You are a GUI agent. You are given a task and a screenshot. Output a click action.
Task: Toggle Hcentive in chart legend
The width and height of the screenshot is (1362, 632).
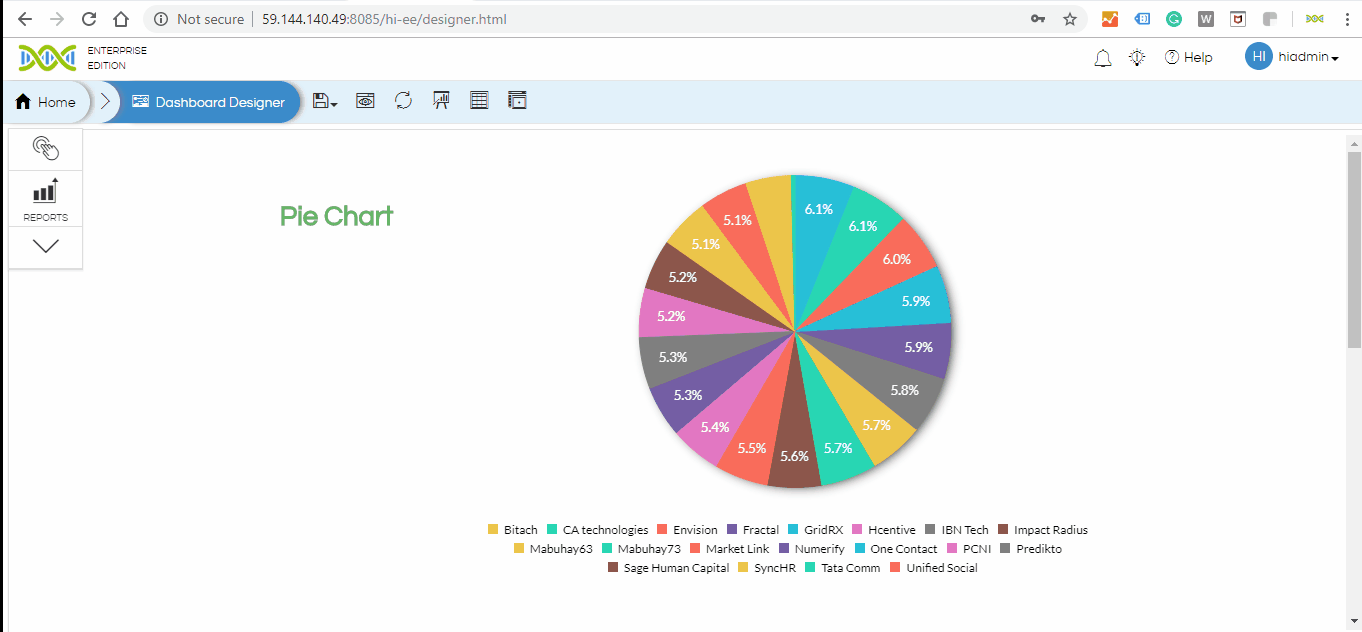click(x=884, y=530)
